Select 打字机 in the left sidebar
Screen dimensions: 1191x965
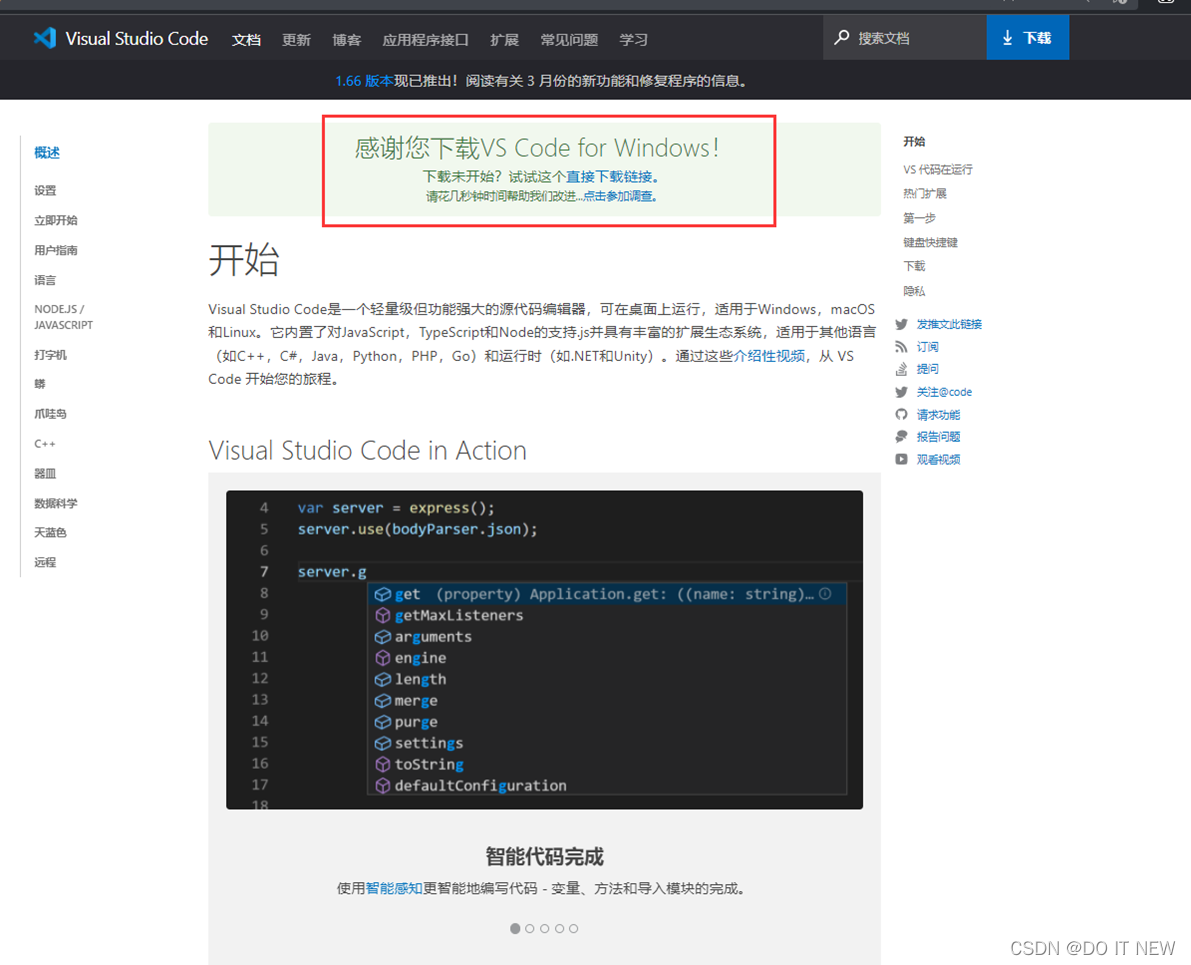click(50, 355)
